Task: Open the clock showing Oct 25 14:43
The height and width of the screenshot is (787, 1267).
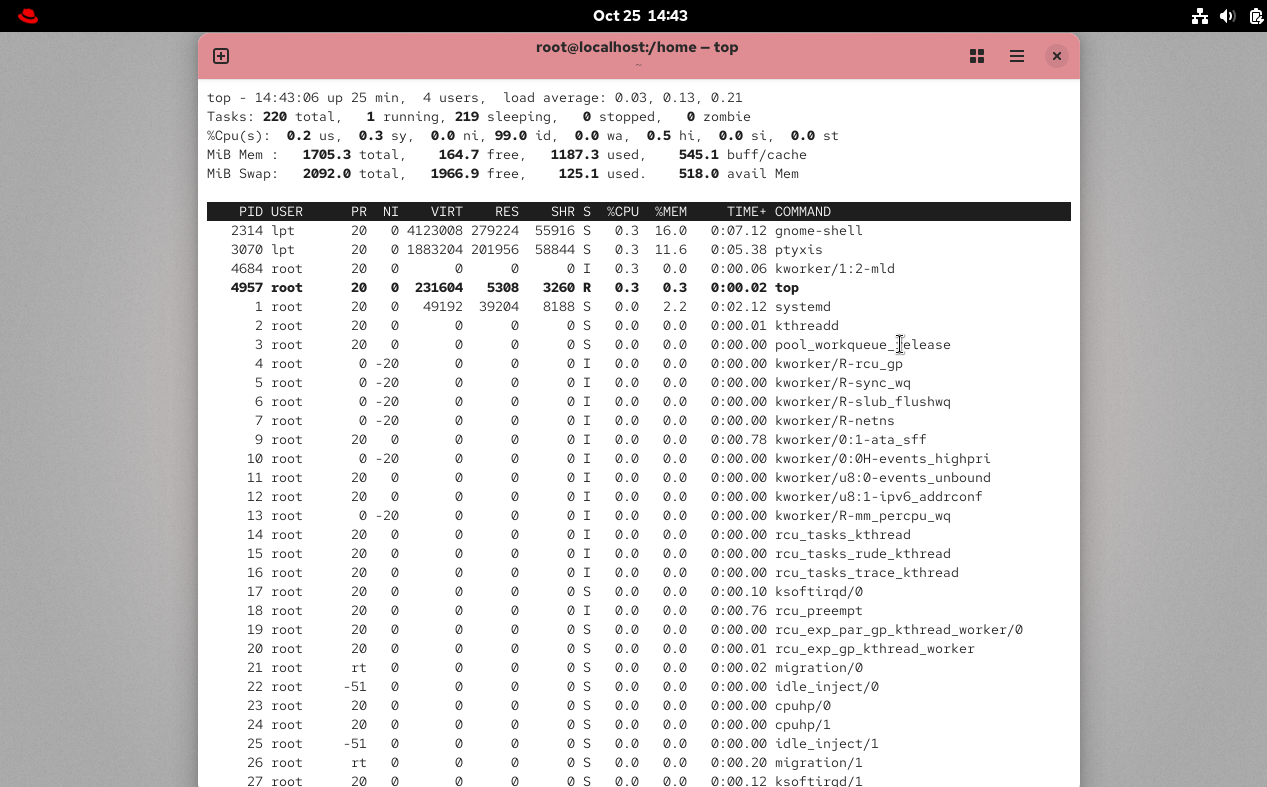Action: coord(639,16)
